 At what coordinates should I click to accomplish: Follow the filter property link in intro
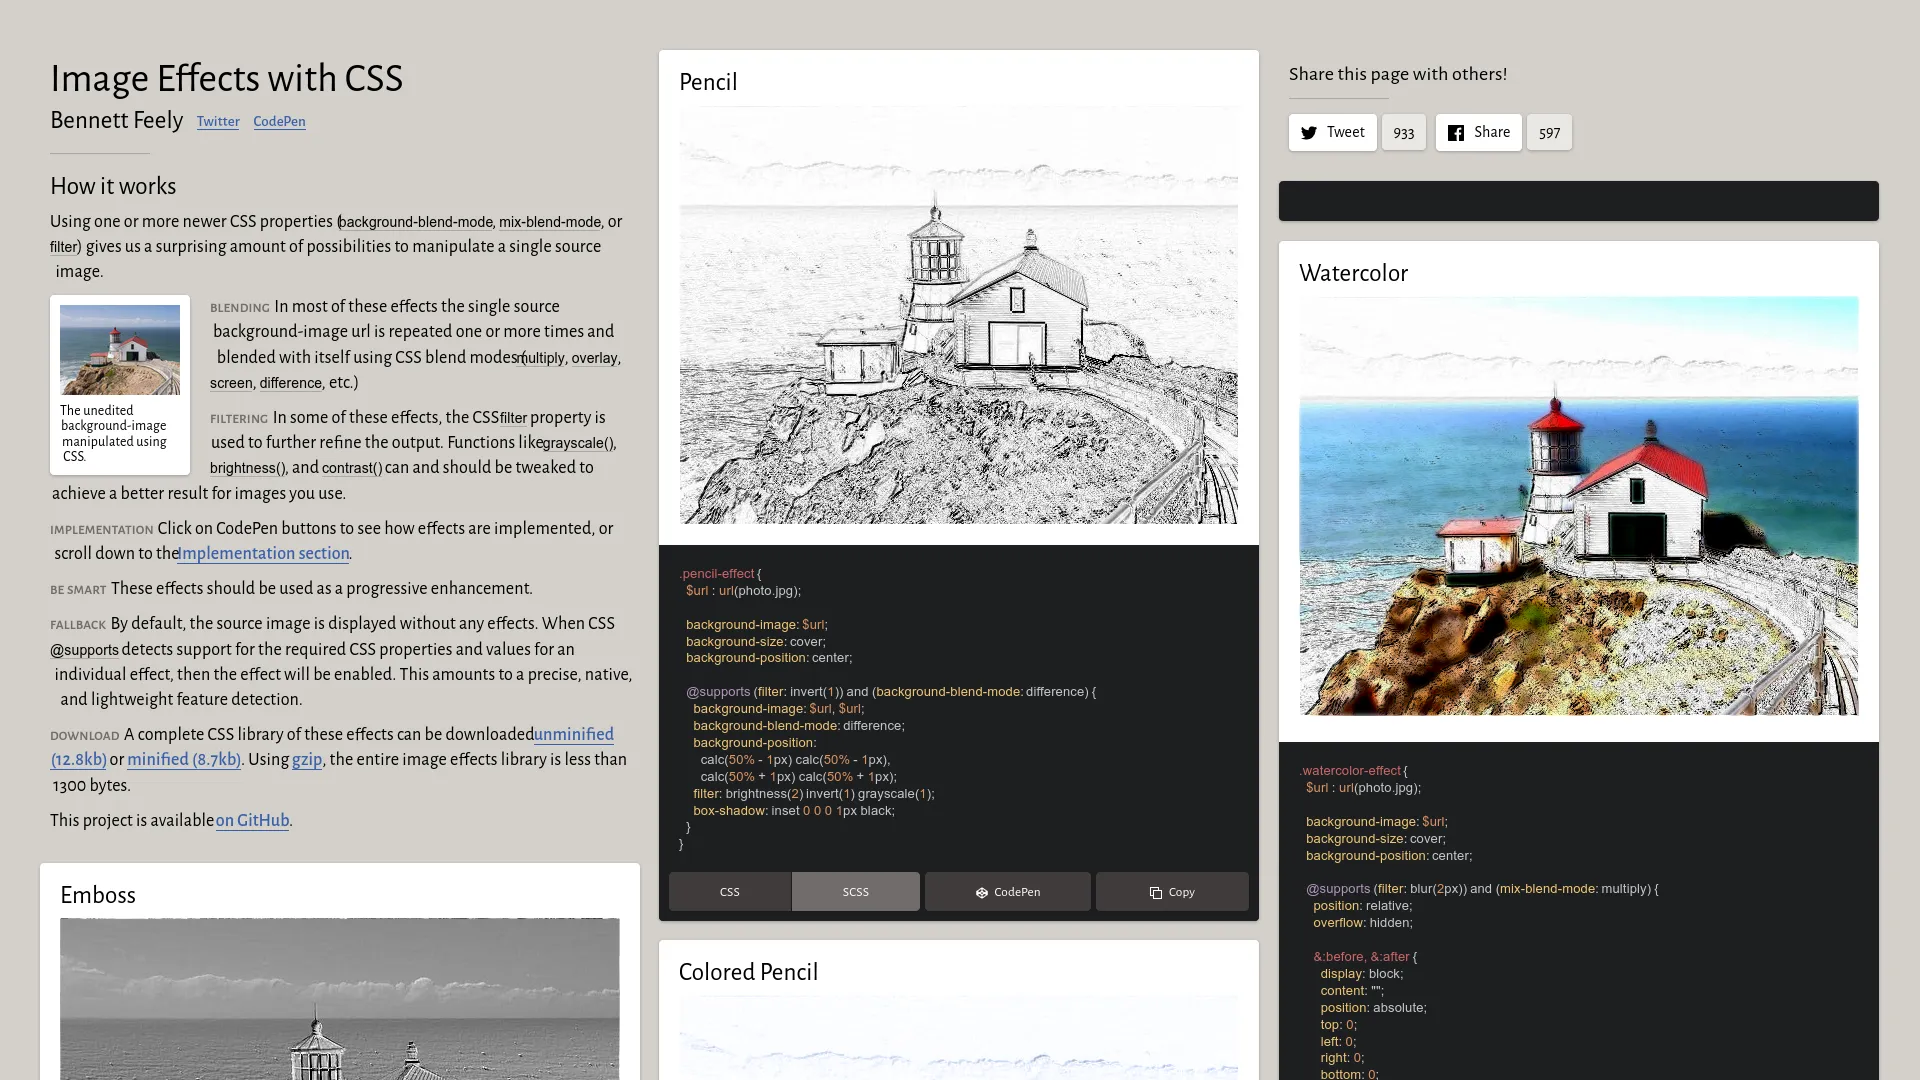point(63,247)
